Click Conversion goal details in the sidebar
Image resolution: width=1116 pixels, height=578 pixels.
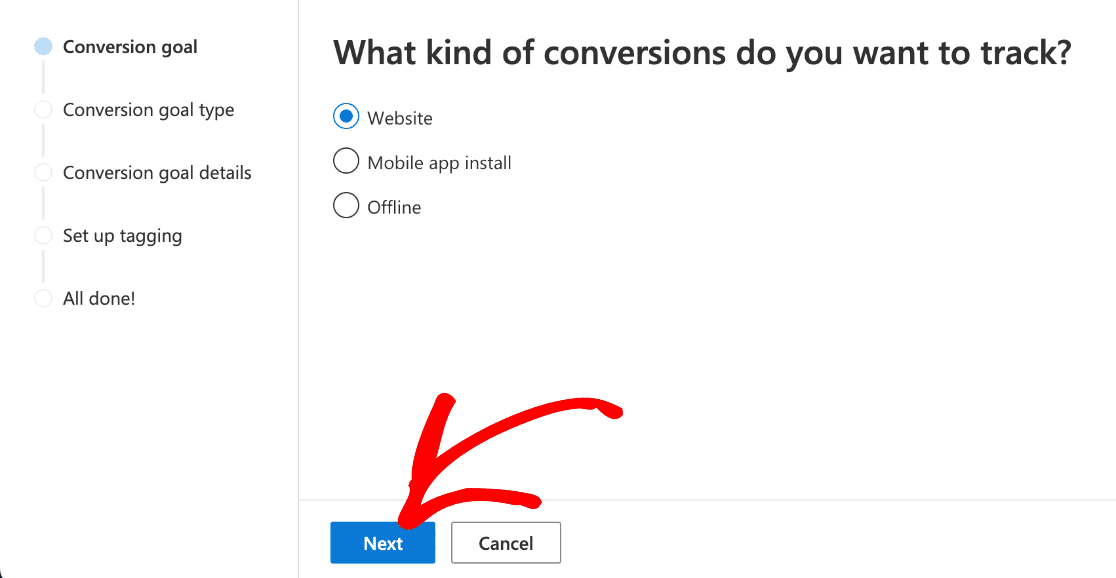pyautogui.click(x=156, y=172)
